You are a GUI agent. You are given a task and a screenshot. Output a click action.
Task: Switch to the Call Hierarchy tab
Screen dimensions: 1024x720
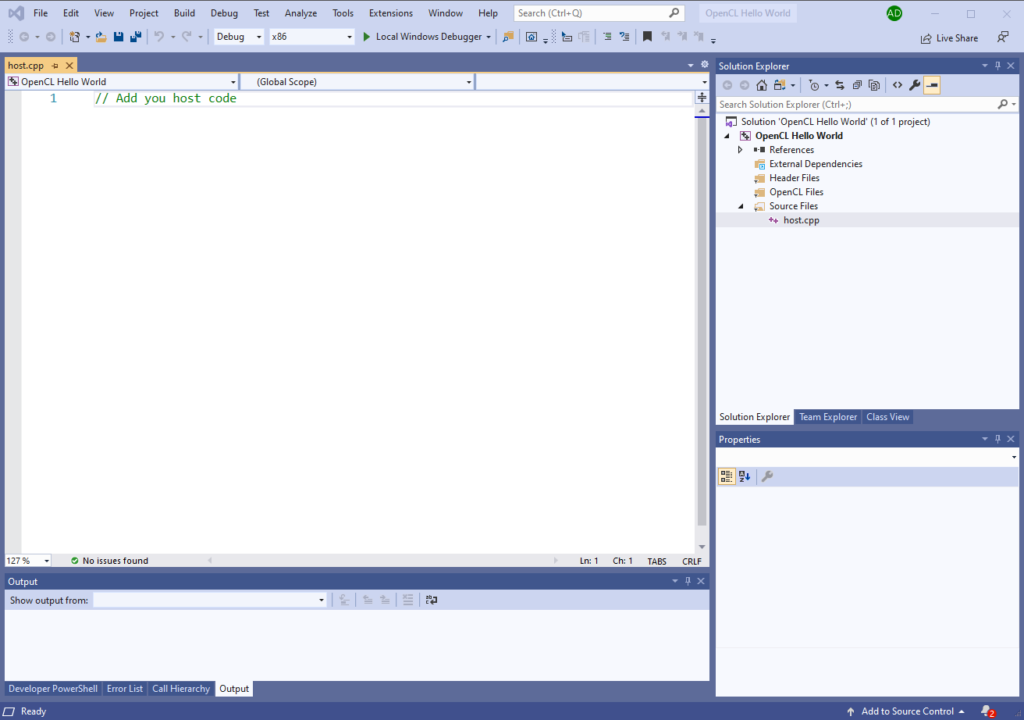pos(181,689)
